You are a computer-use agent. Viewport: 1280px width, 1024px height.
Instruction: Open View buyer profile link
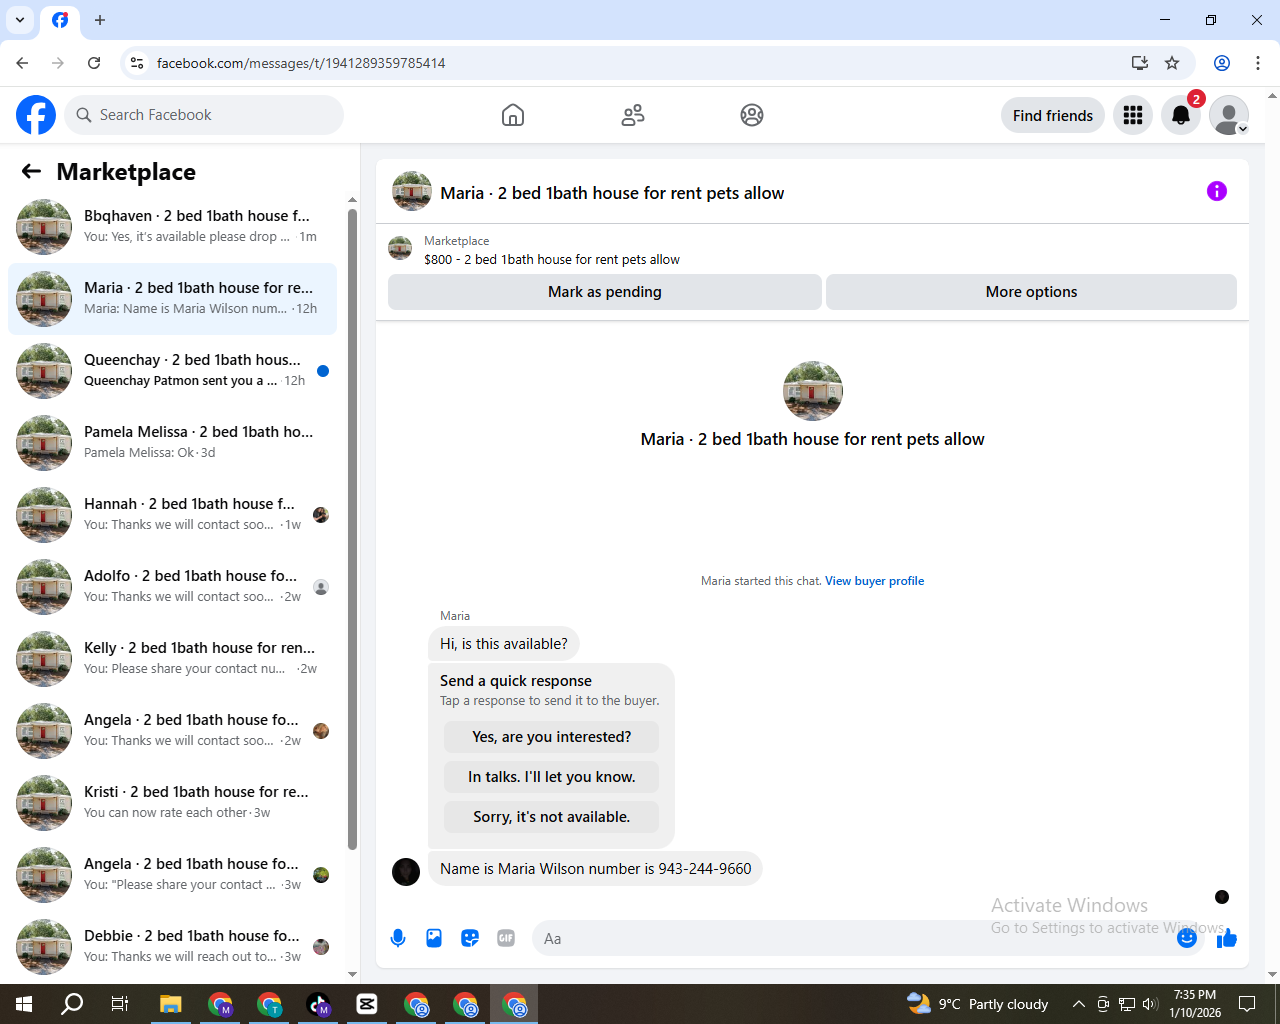(874, 581)
